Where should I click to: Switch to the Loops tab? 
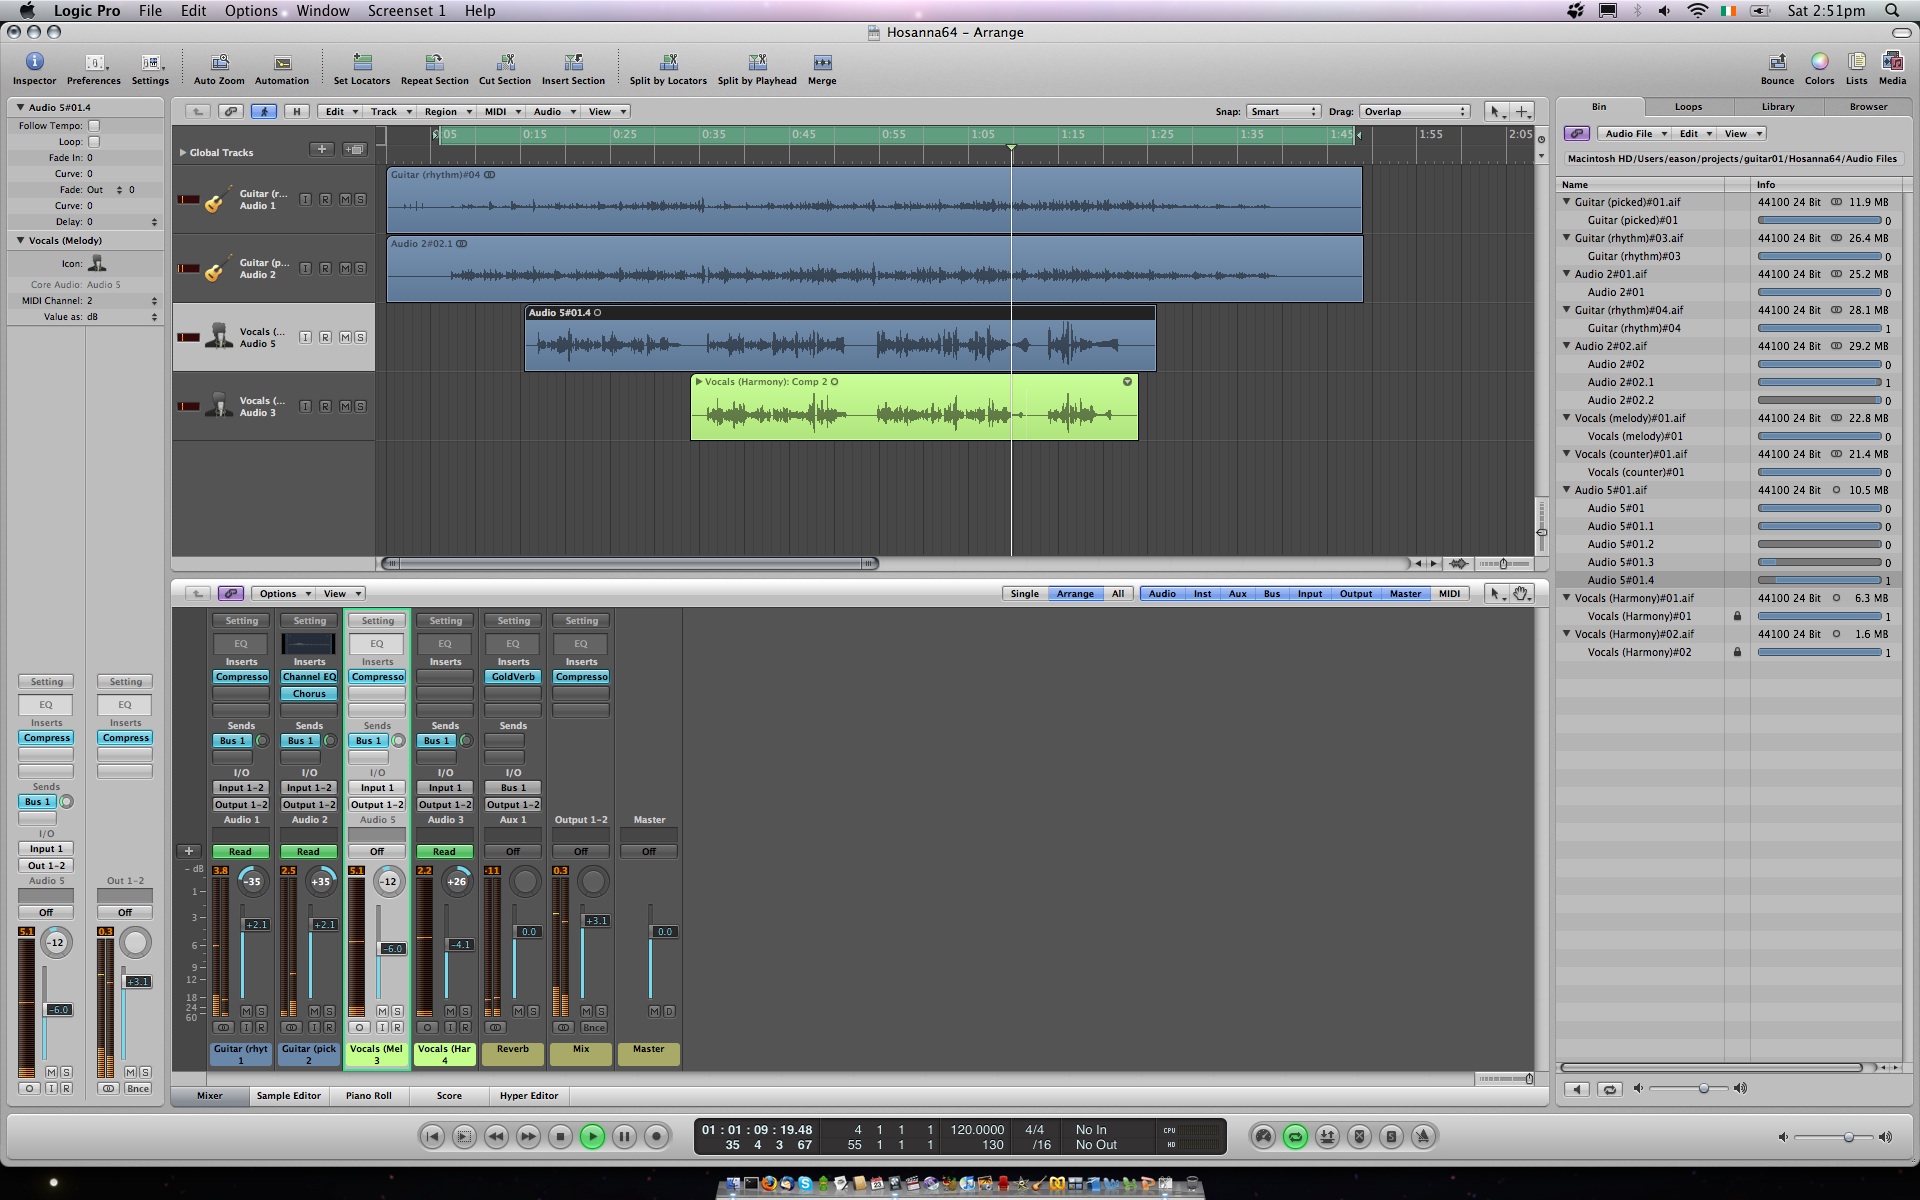tap(1688, 106)
